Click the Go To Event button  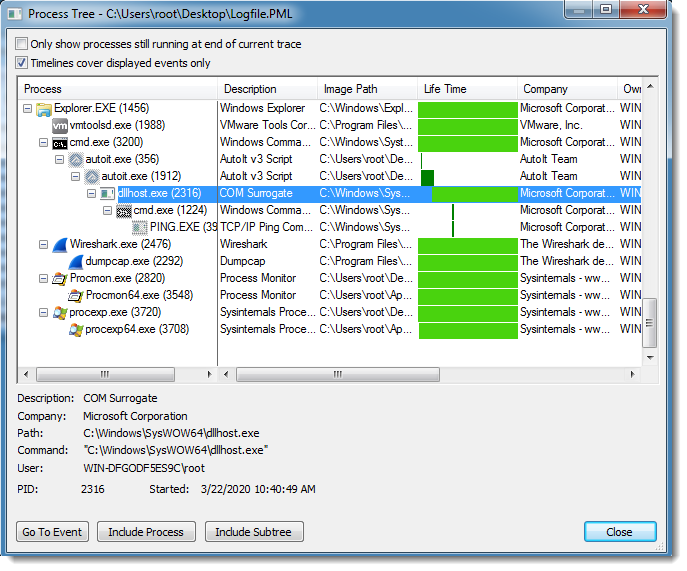pos(53,533)
